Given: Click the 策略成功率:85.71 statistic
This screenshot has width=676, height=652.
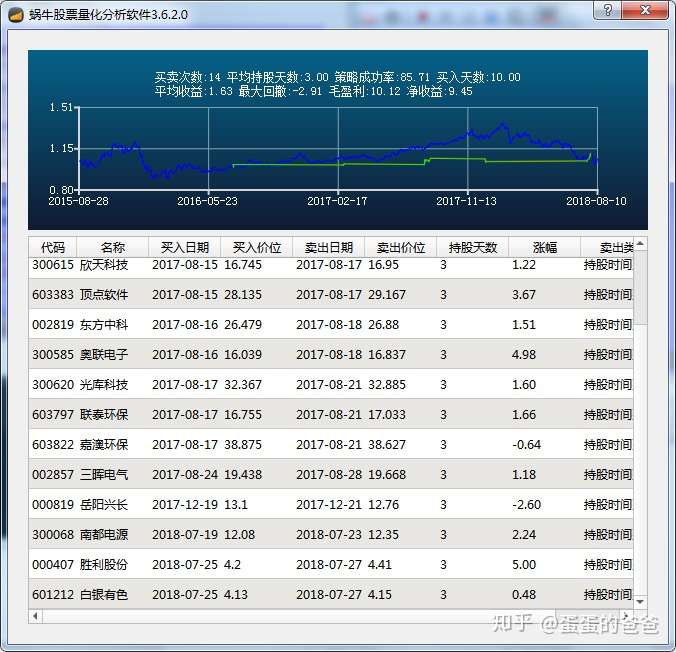Looking at the screenshot, I should (x=382, y=77).
